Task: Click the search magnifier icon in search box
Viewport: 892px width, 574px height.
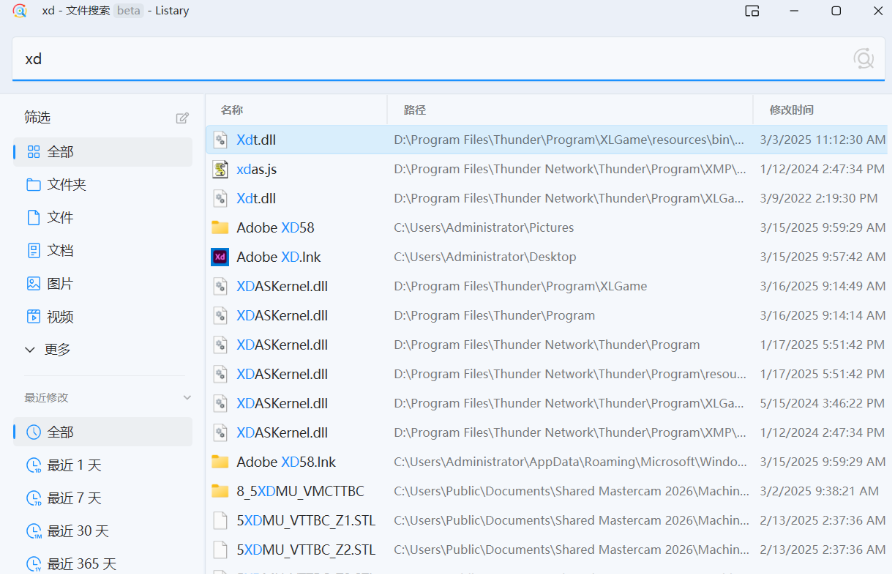Action: pos(863,59)
